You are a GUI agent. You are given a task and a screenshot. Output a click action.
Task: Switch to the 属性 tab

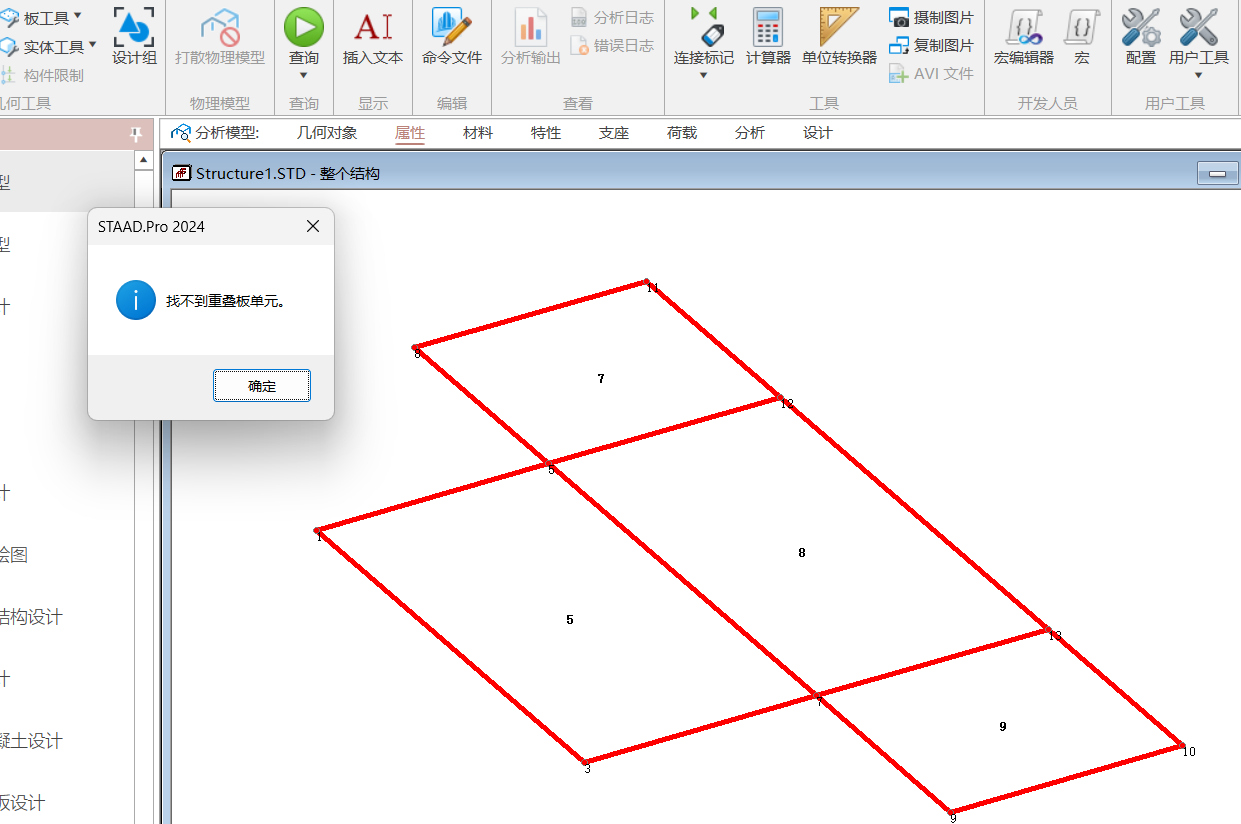(410, 133)
